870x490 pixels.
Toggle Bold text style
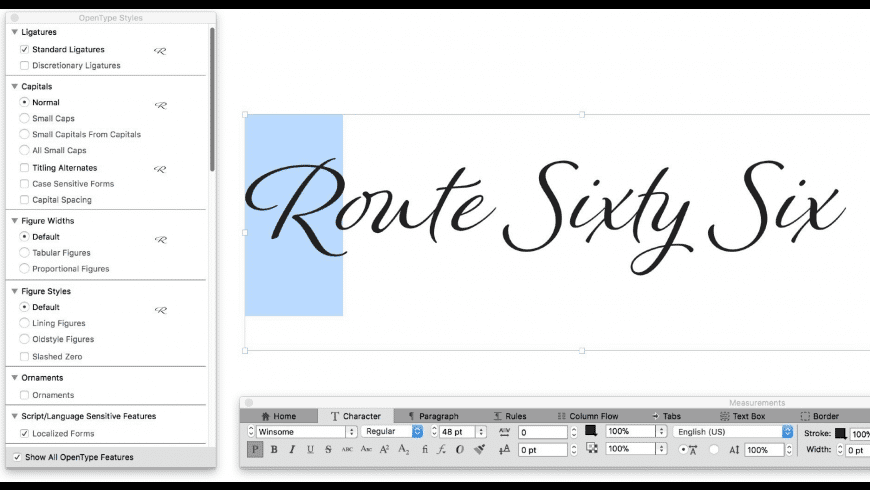tap(274, 449)
